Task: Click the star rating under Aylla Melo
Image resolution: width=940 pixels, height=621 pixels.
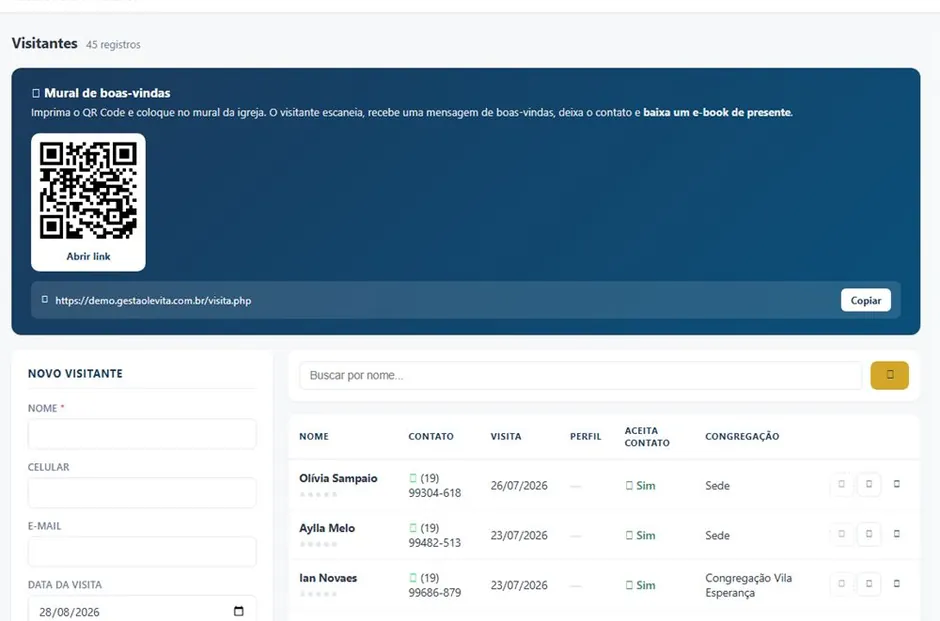Action: click(x=318, y=544)
